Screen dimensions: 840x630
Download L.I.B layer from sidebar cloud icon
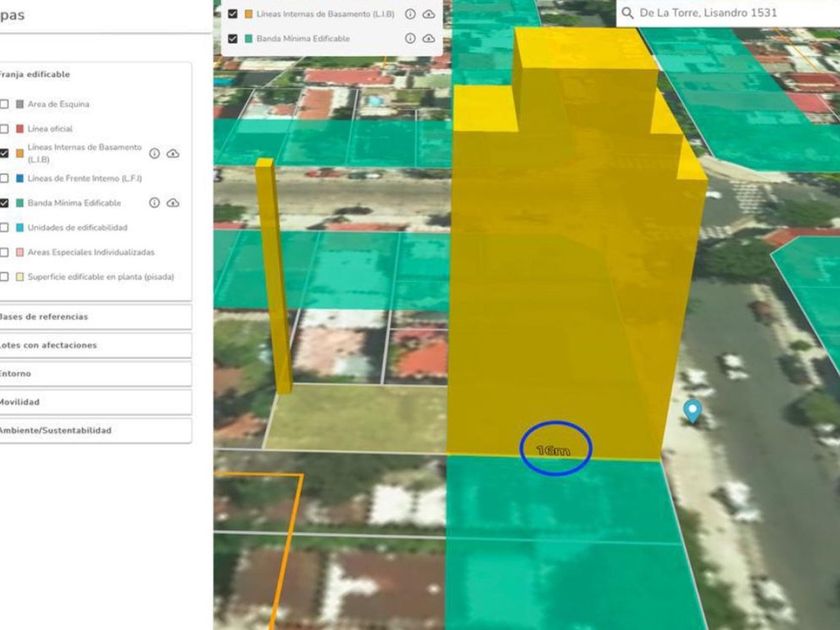tap(173, 153)
